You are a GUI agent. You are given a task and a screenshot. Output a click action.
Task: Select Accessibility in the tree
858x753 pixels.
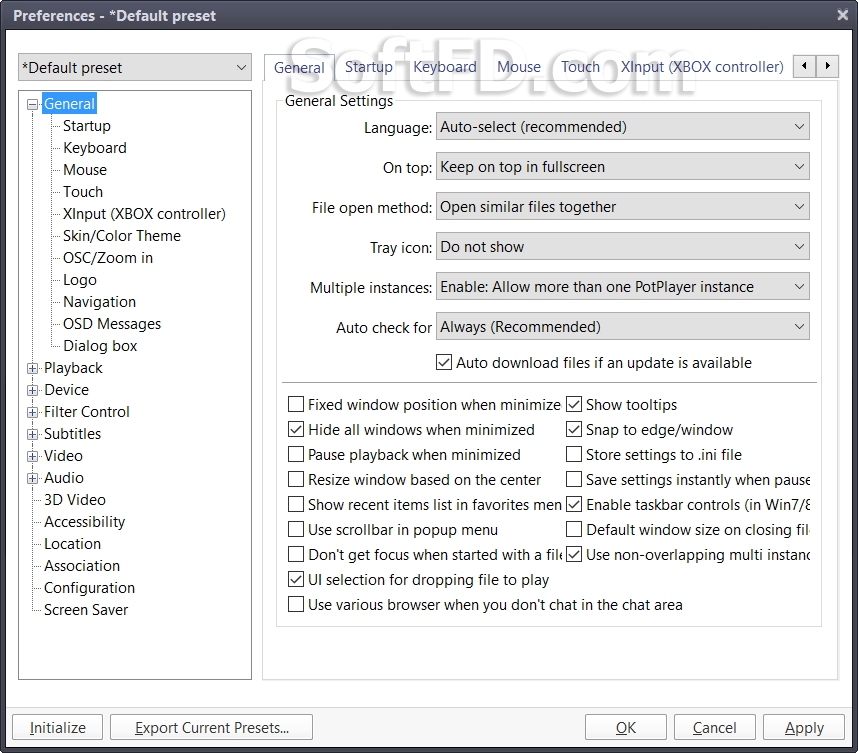pos(85,522)
